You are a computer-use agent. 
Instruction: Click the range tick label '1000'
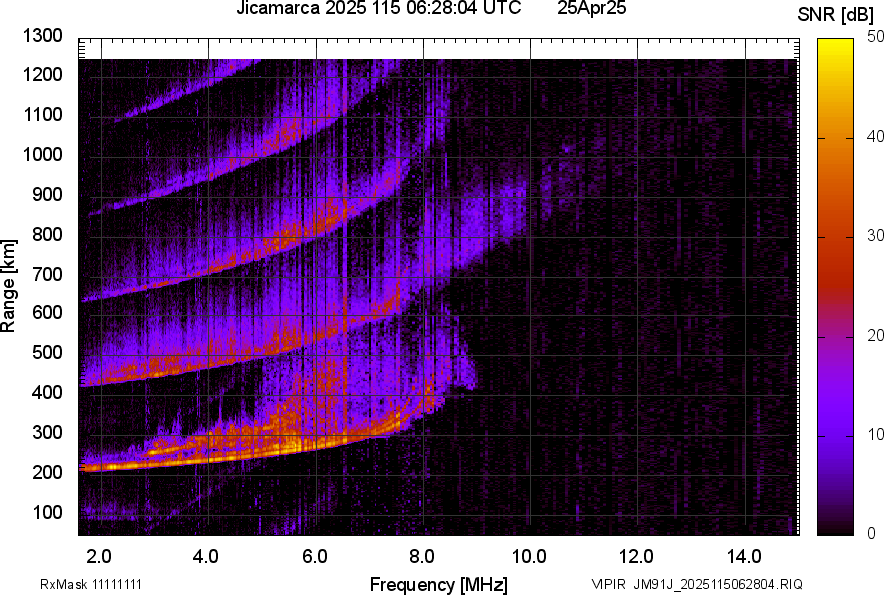click(x=43, y=154)
